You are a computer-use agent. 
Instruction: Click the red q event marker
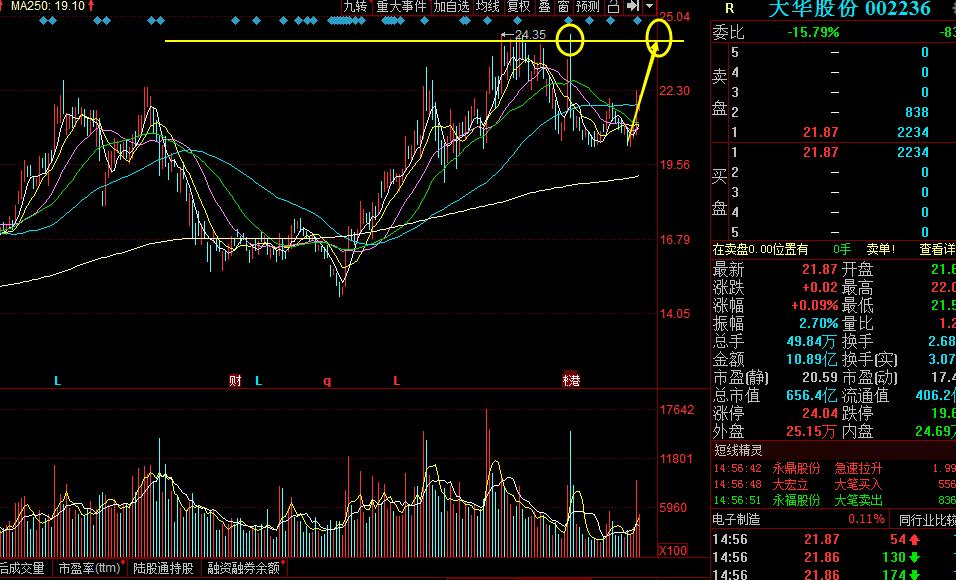327,381
